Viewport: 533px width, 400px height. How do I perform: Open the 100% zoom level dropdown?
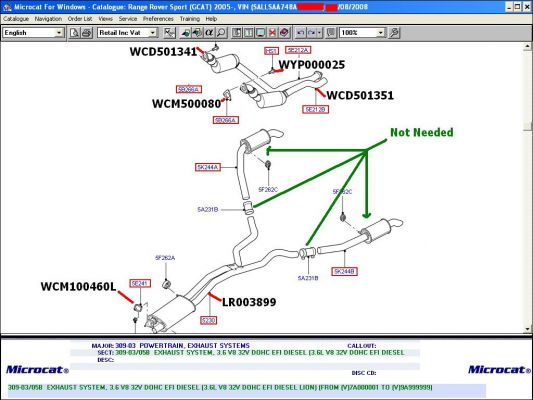[x=380, y=33]
